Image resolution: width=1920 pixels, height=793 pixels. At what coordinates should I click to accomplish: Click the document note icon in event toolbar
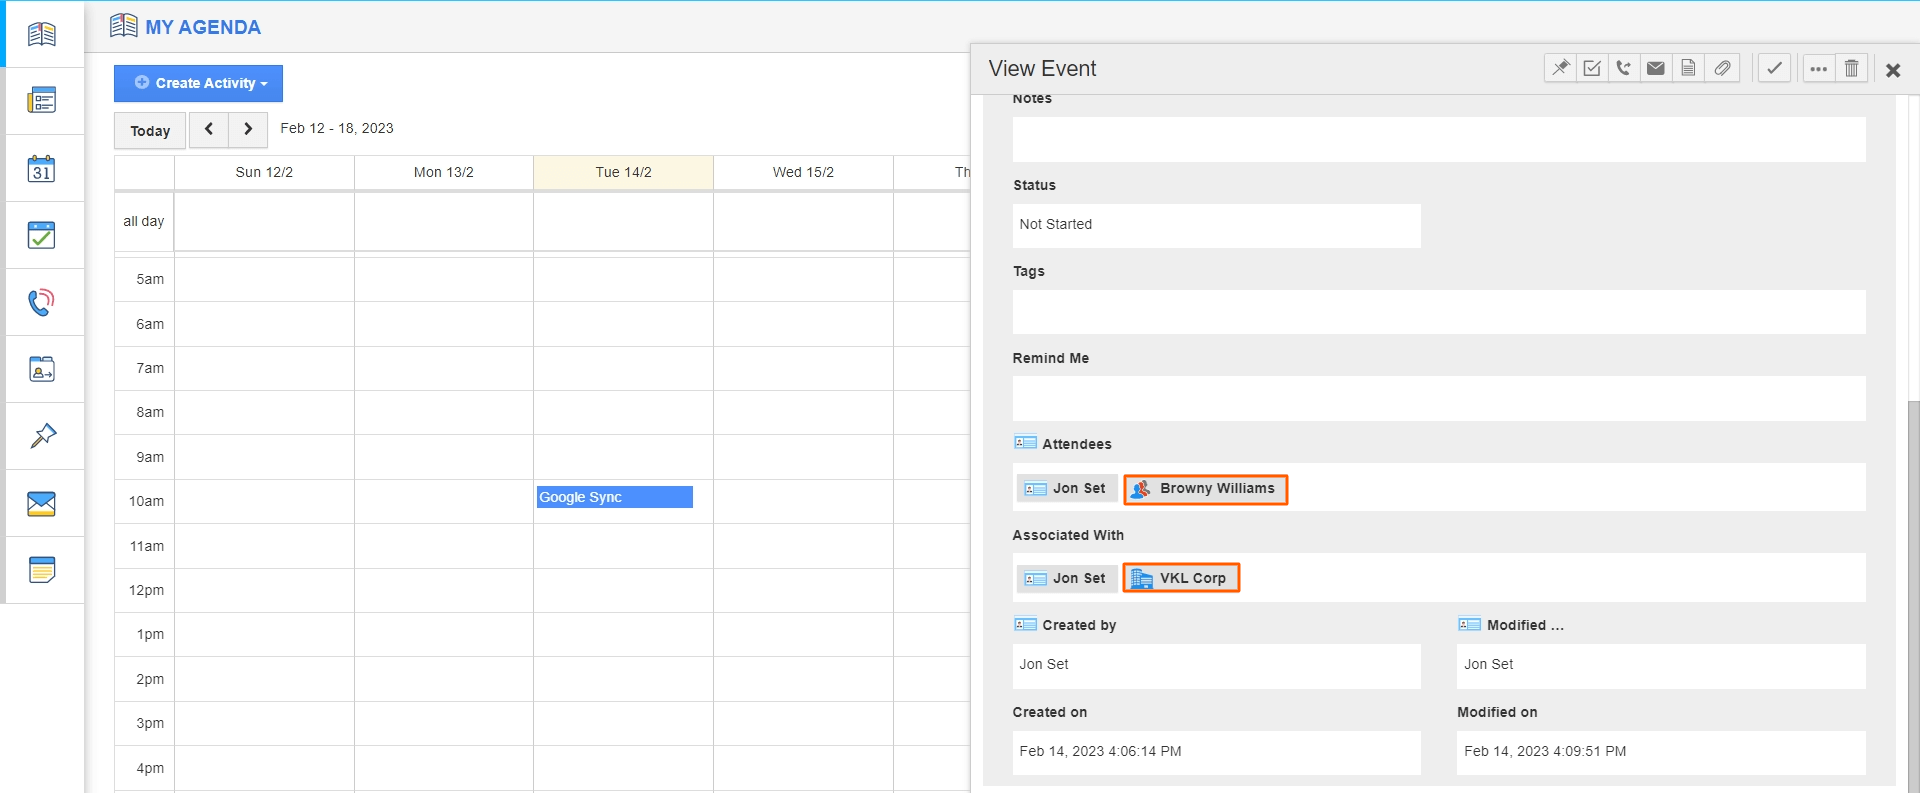coord(1688,68)
